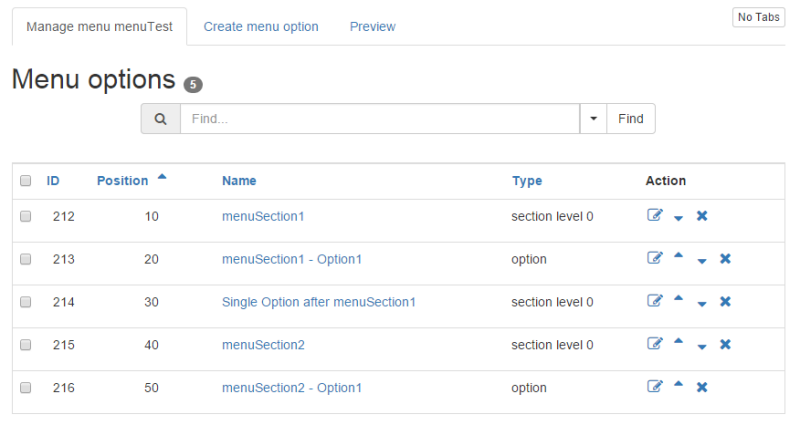Screen dimensions: 800x425
Task: Move menuSection2 - Option1 up
Action: pos(678,384)
